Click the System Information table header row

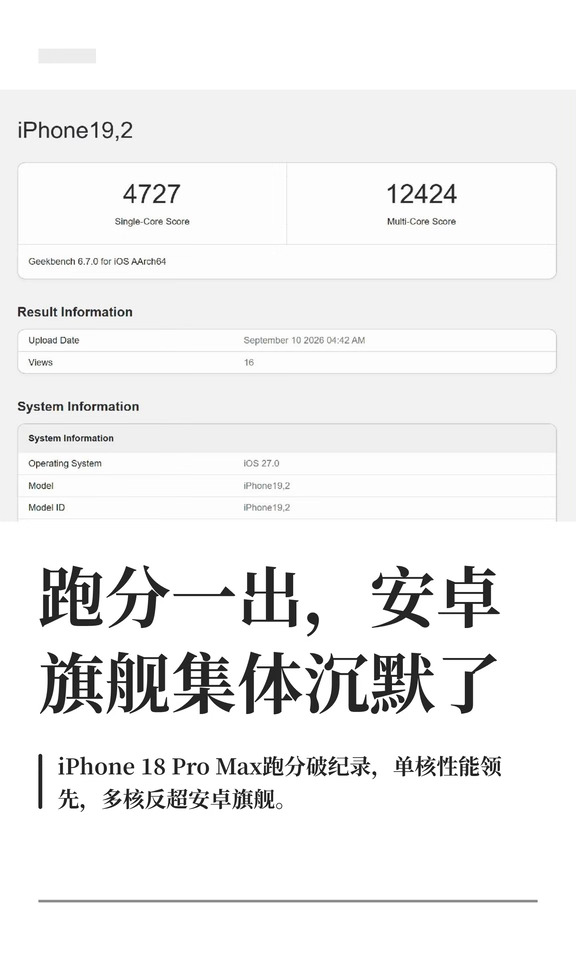pyautogui.click(x=287, y=438)
